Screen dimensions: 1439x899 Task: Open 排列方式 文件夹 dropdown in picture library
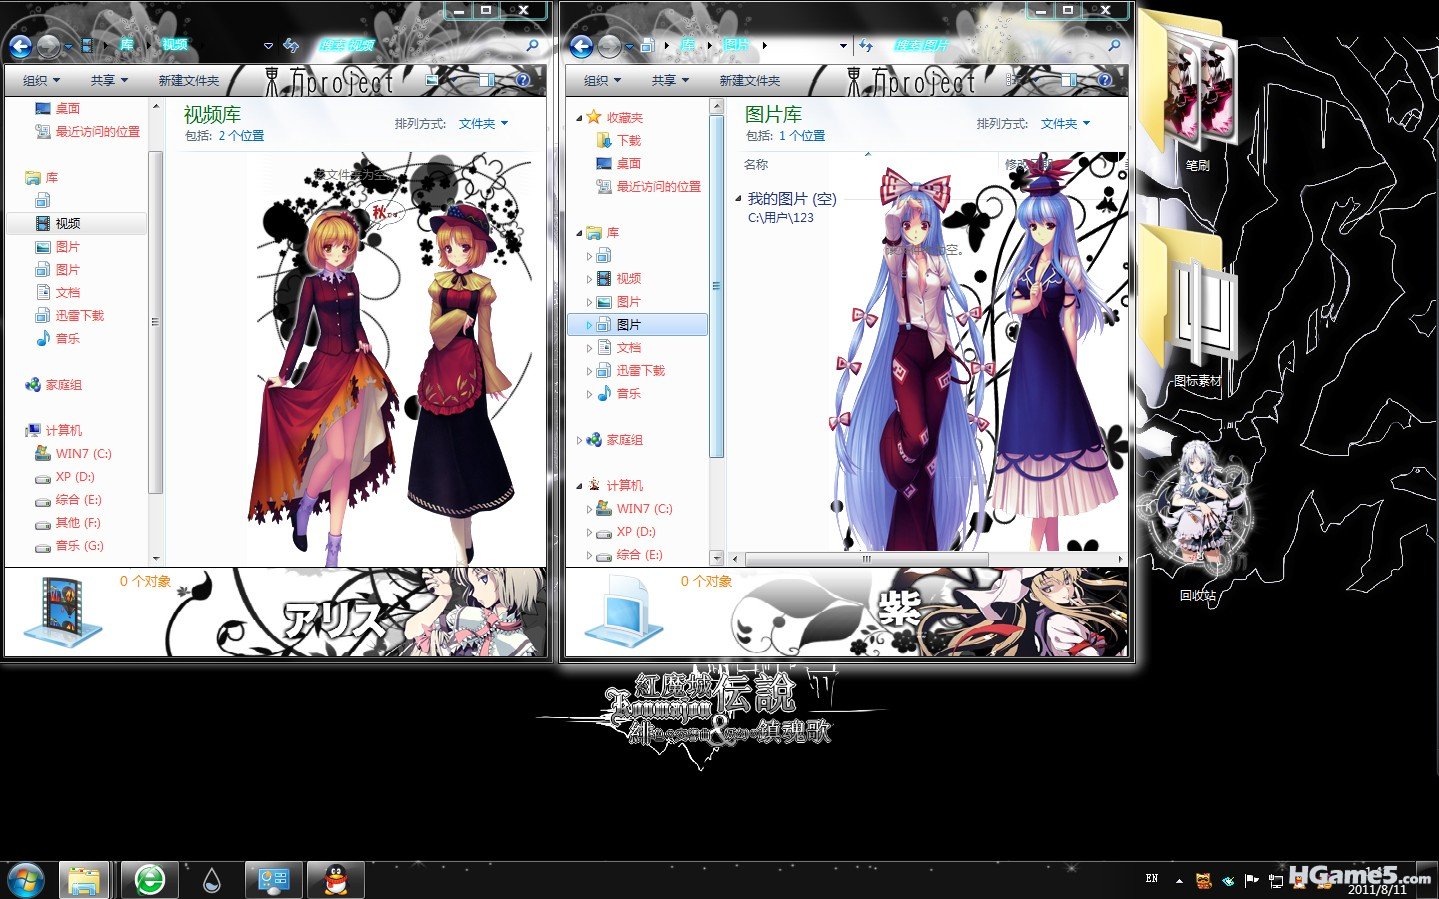[1065, 123]
